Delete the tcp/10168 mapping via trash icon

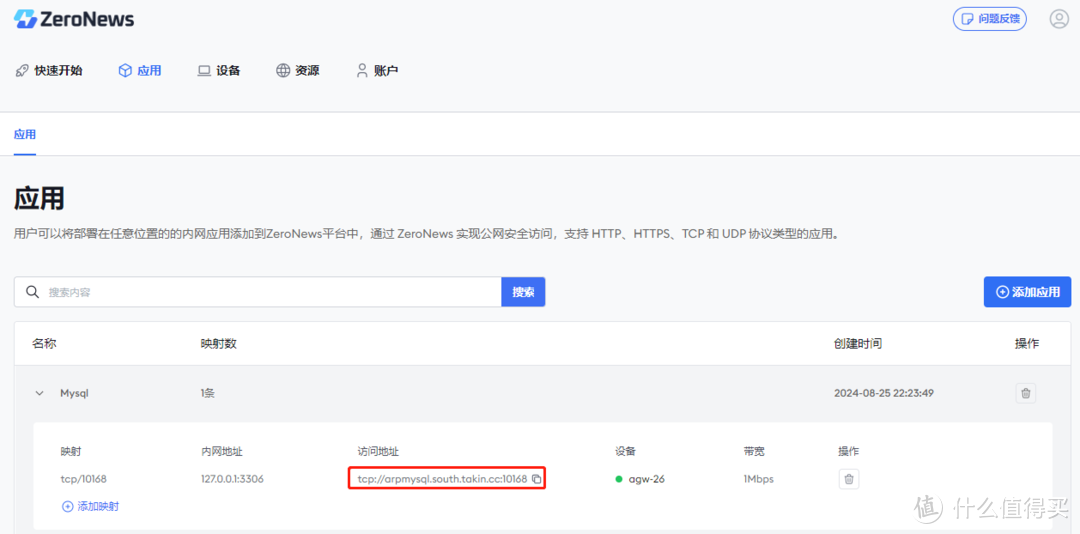tap(849, 479)
